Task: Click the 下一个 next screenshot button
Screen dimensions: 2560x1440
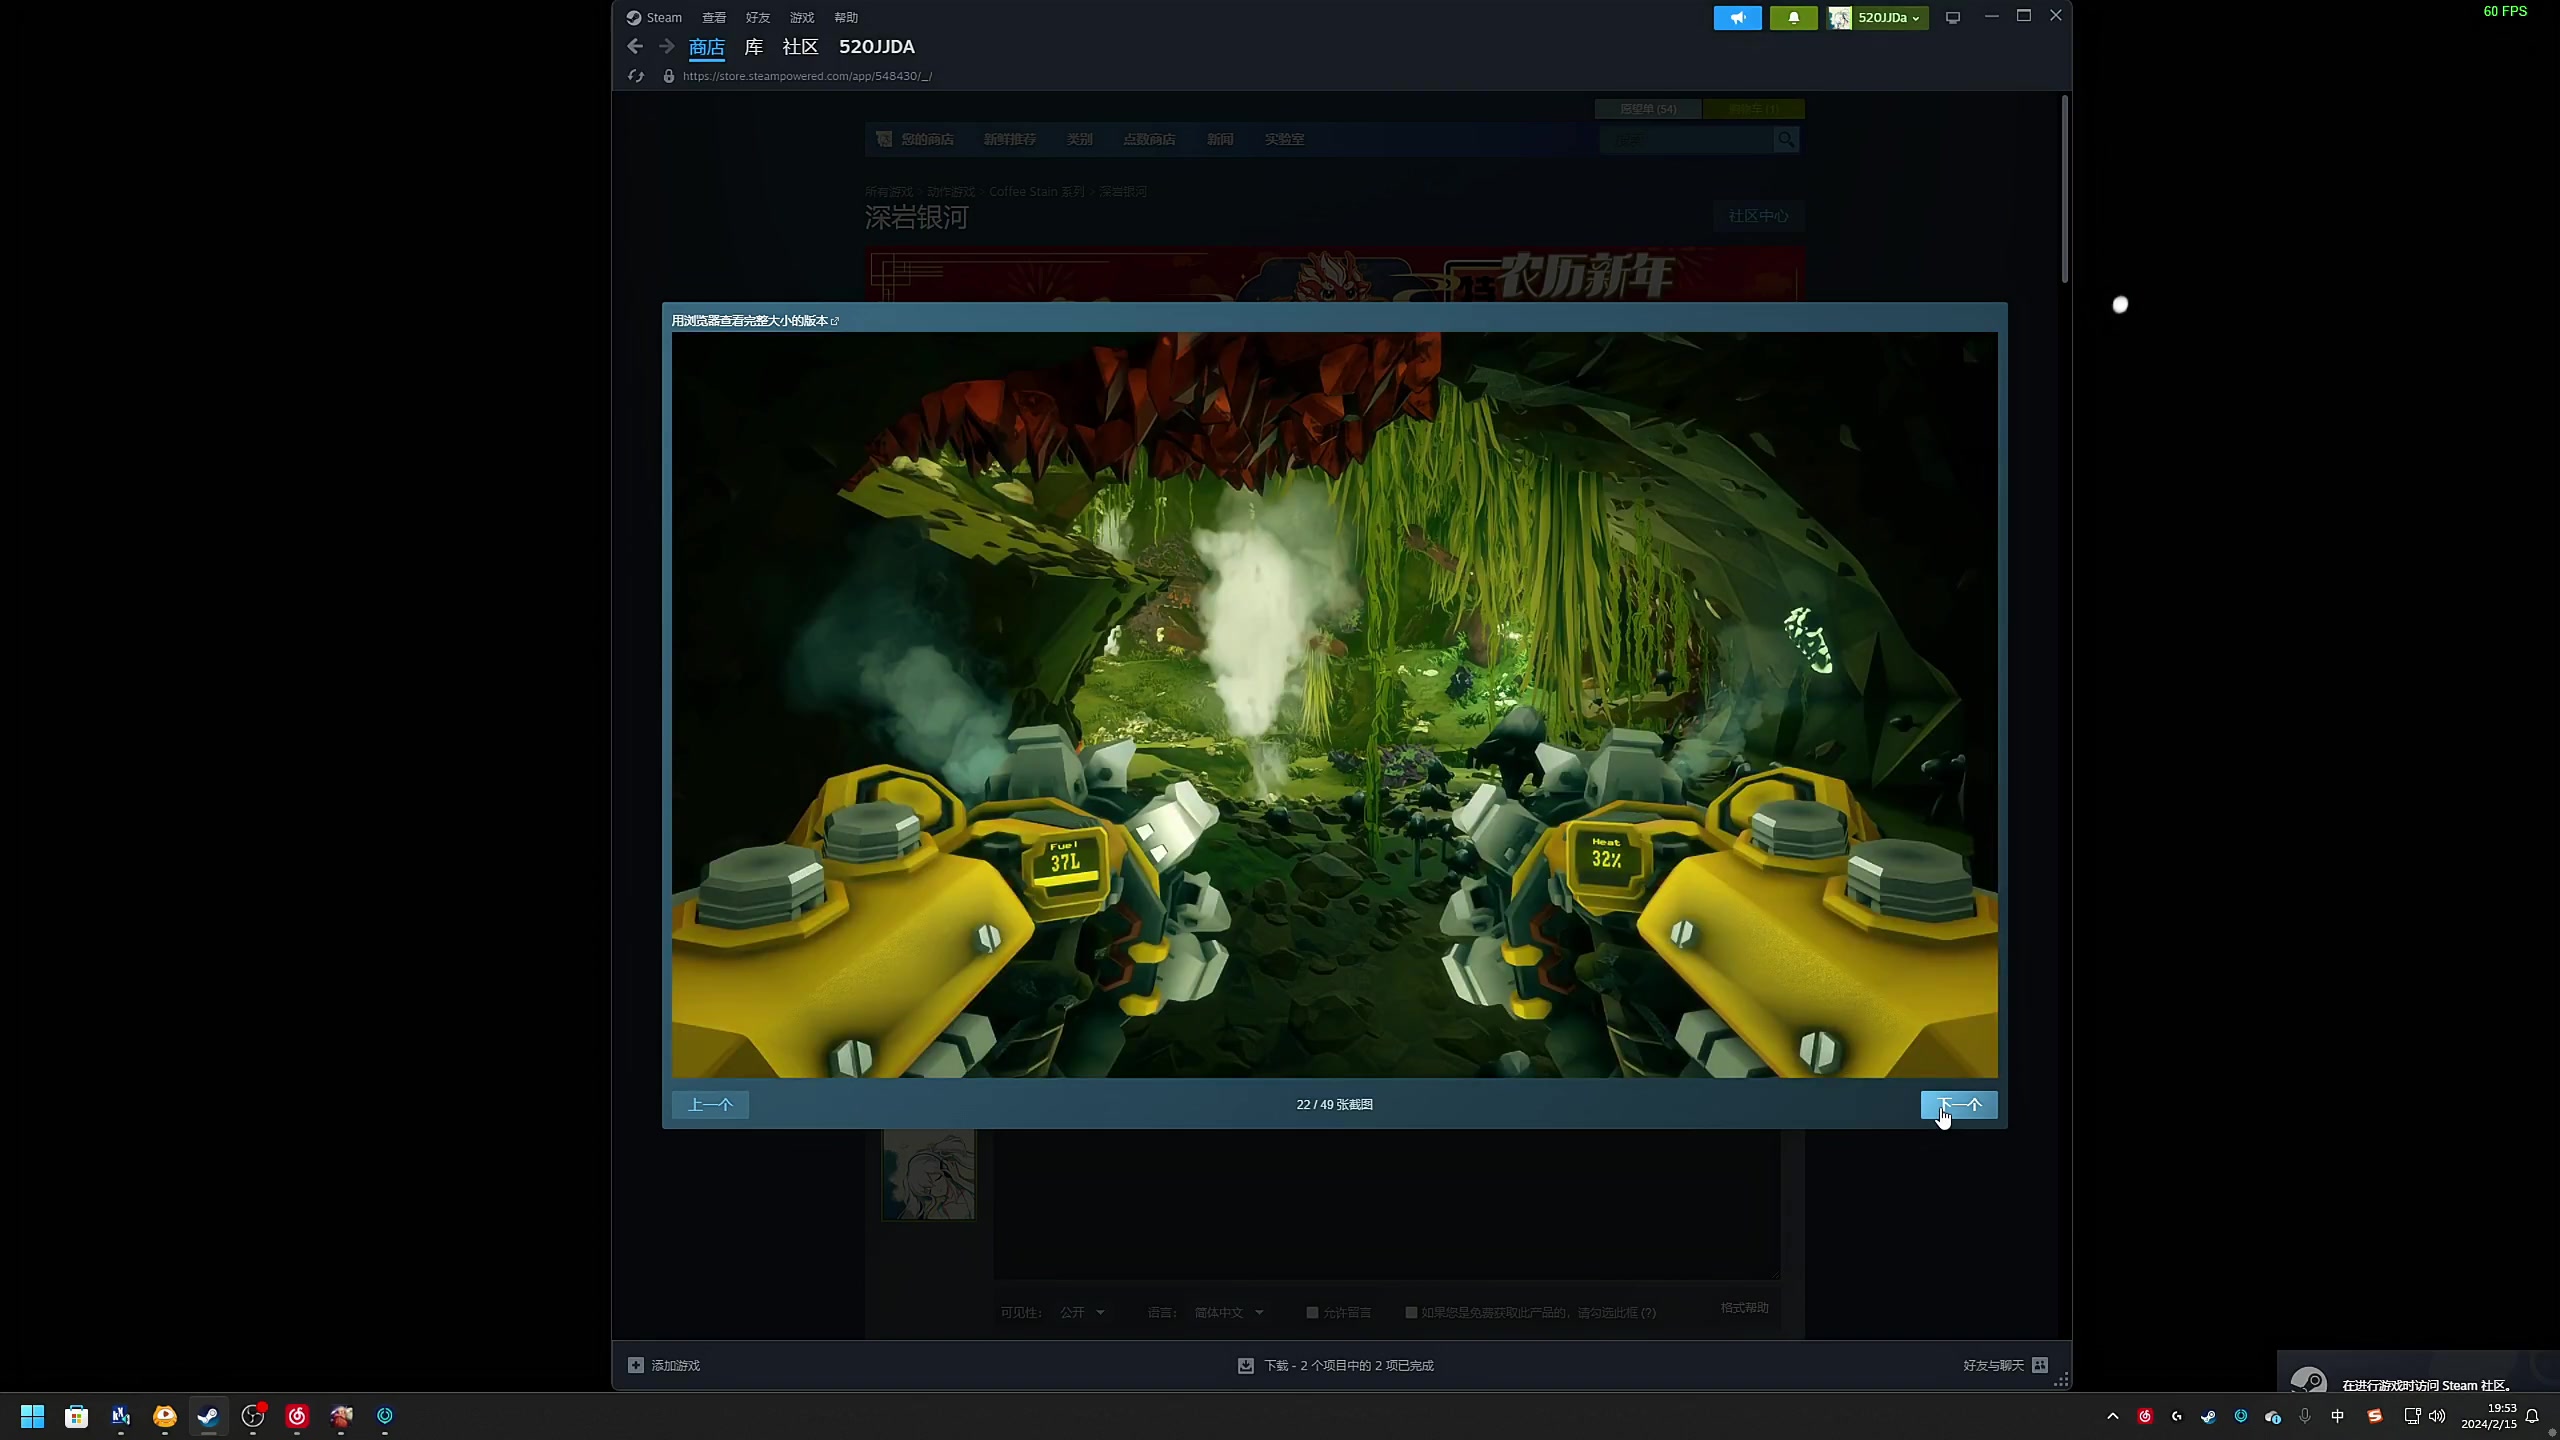Action: (x=1959, y=1104)
